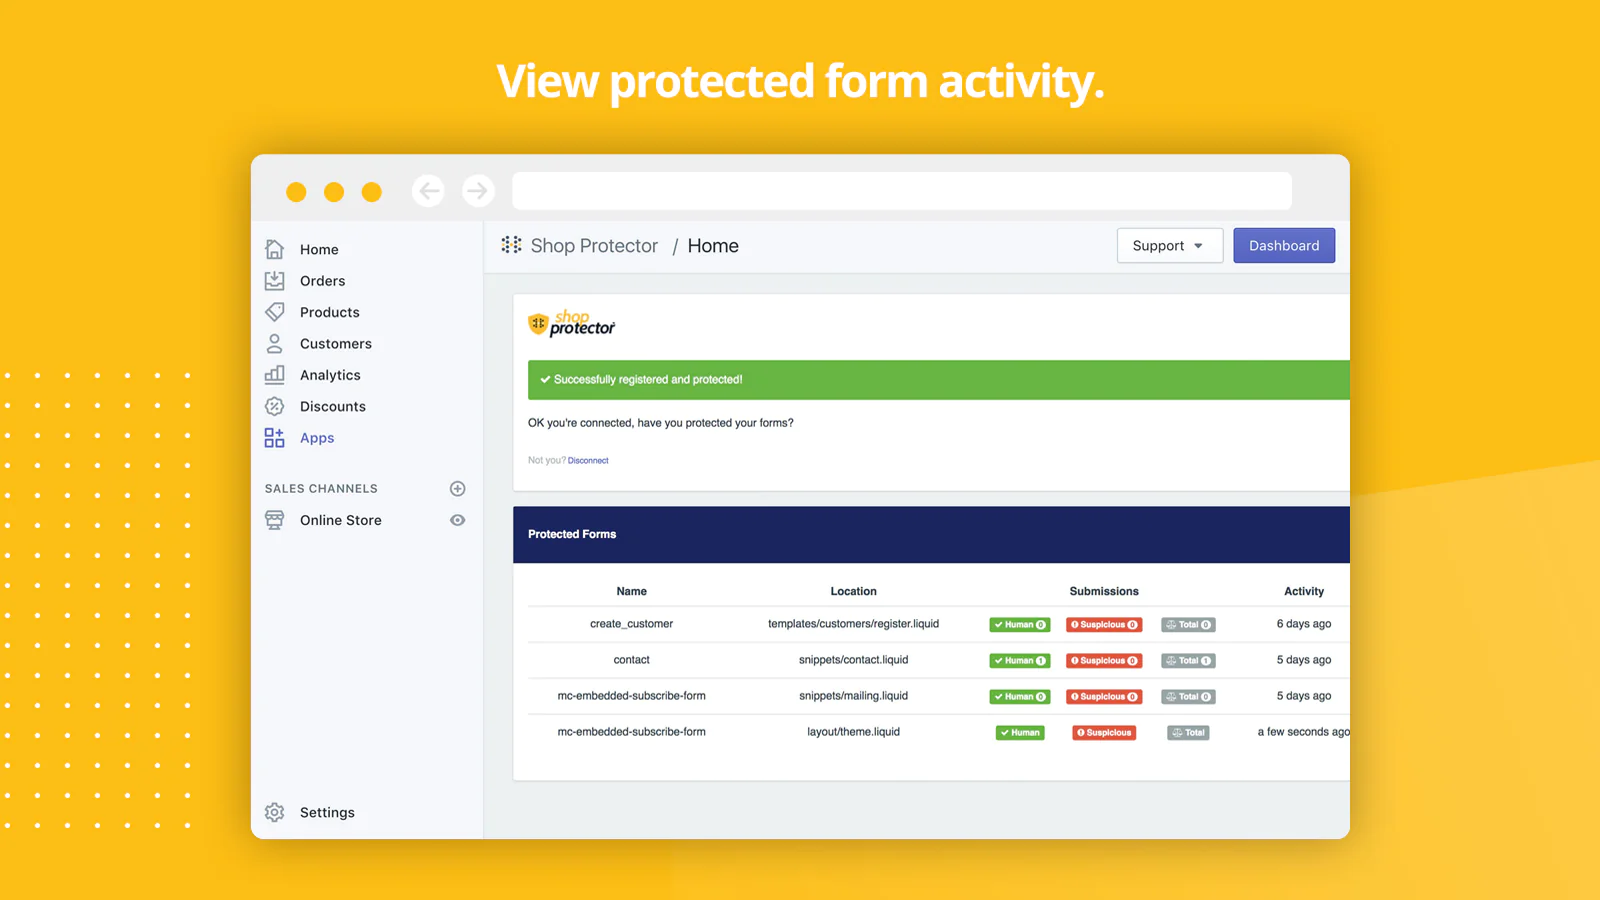Open Settings at sidebar bottom
Screen dimensions: 1600x900
coord(327,813)
